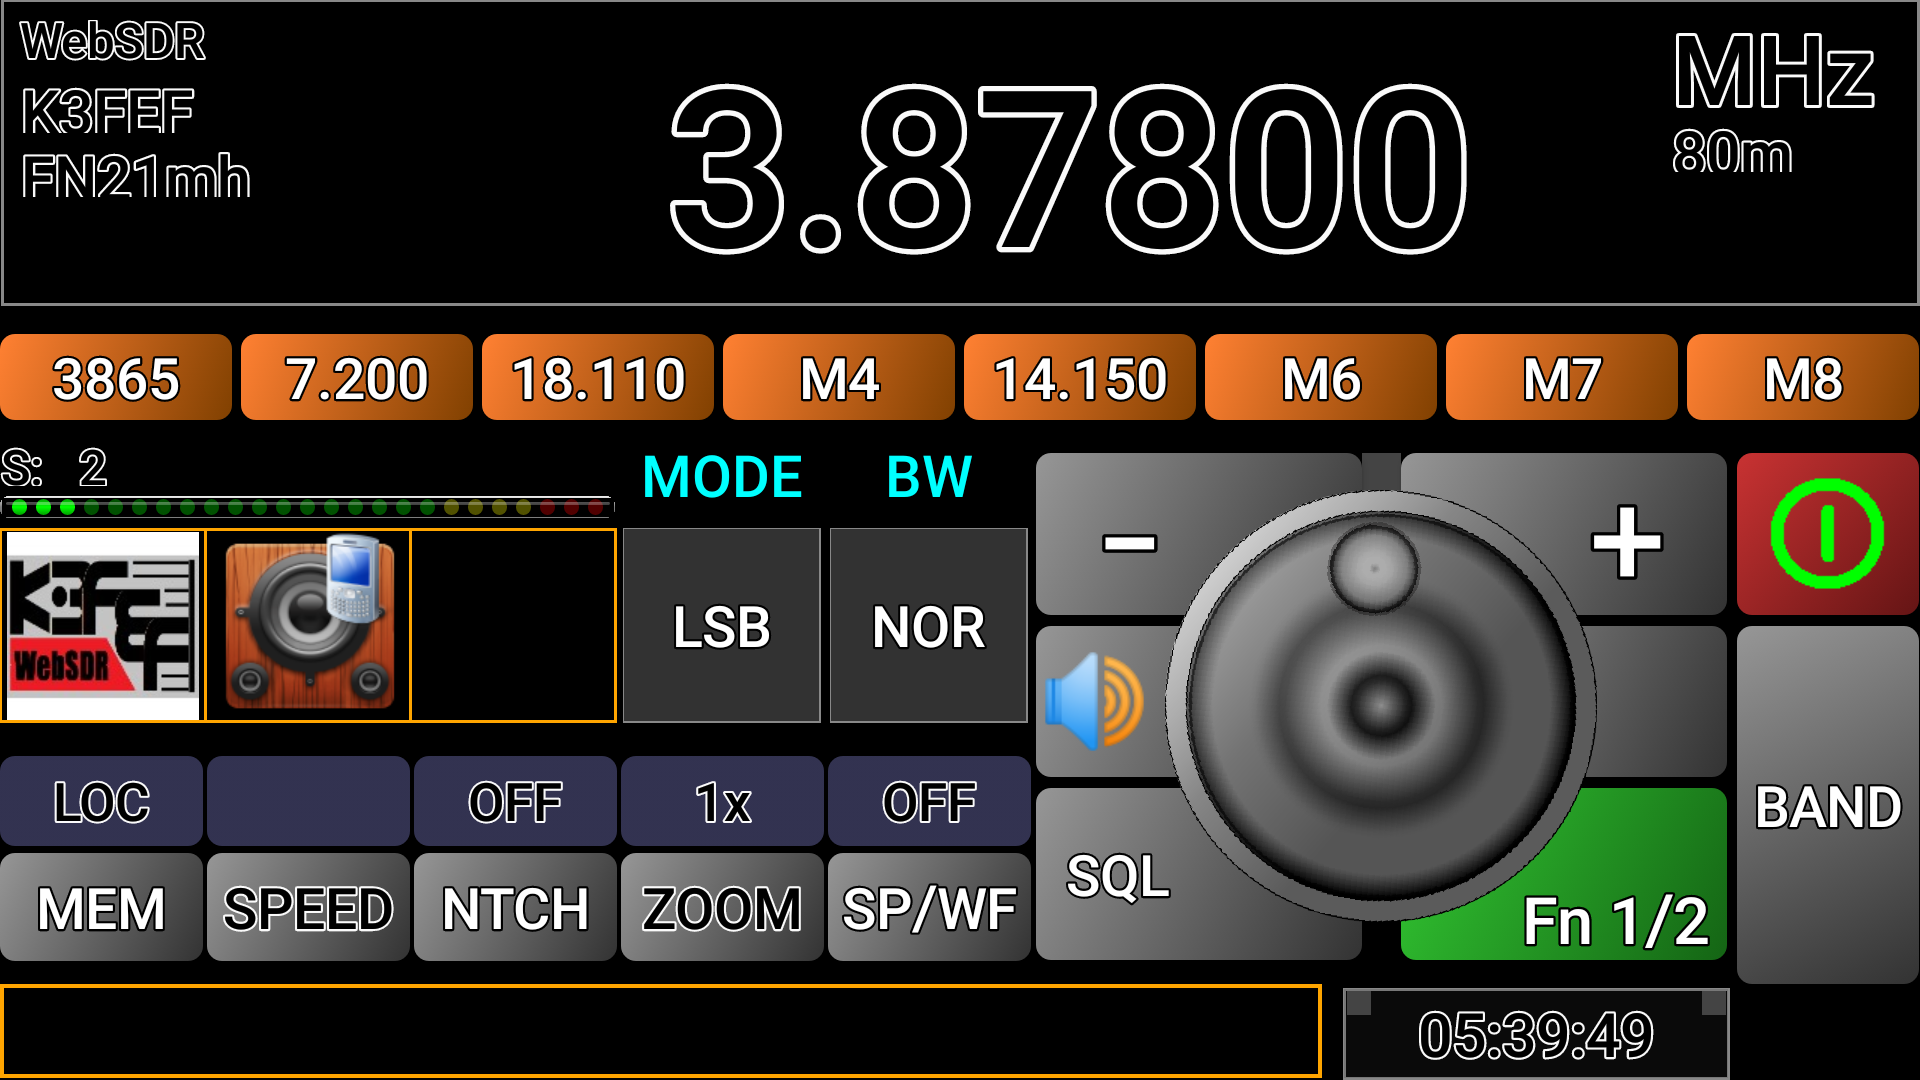Click the 3.87800 frequency display
Screen dimensions: 1920x1080
point(1067,168)
